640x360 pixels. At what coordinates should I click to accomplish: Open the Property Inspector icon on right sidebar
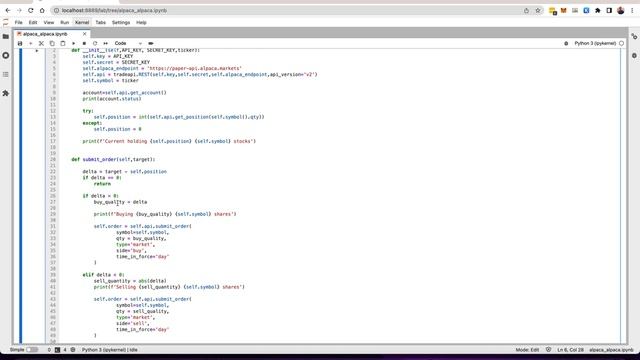point(634,36)
